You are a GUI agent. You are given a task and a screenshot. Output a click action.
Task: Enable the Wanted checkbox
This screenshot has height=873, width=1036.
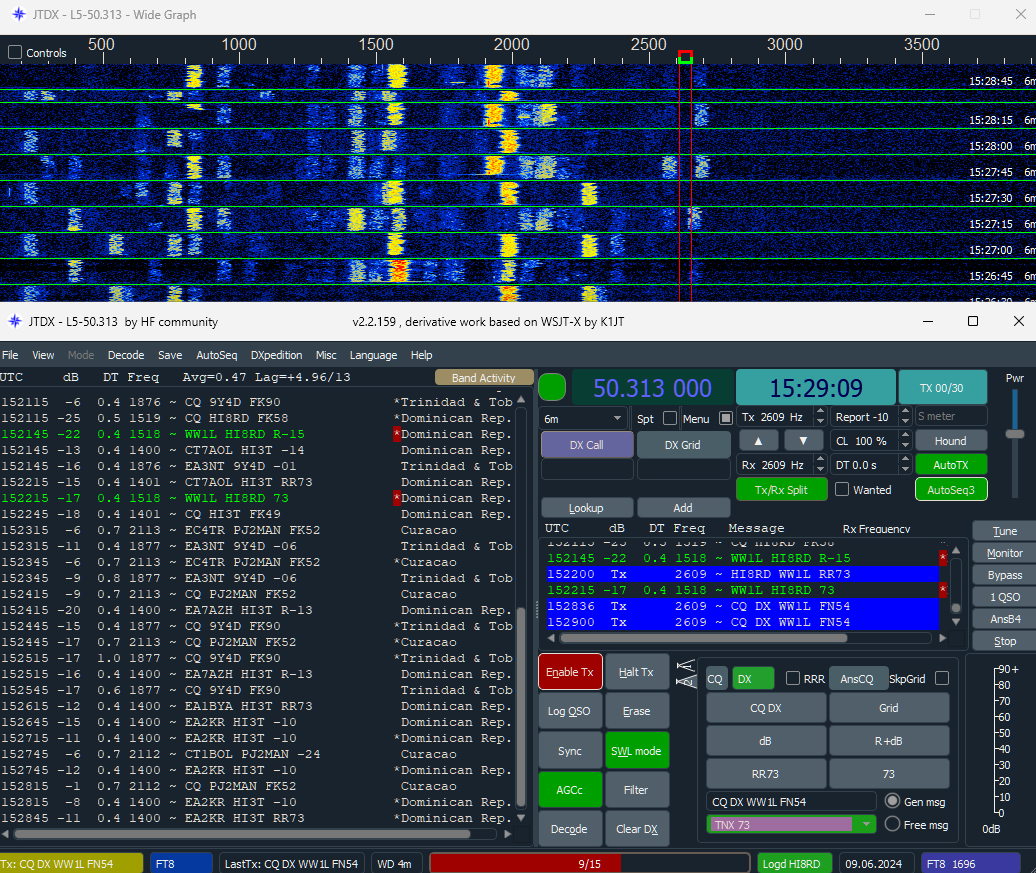point(842,490)
